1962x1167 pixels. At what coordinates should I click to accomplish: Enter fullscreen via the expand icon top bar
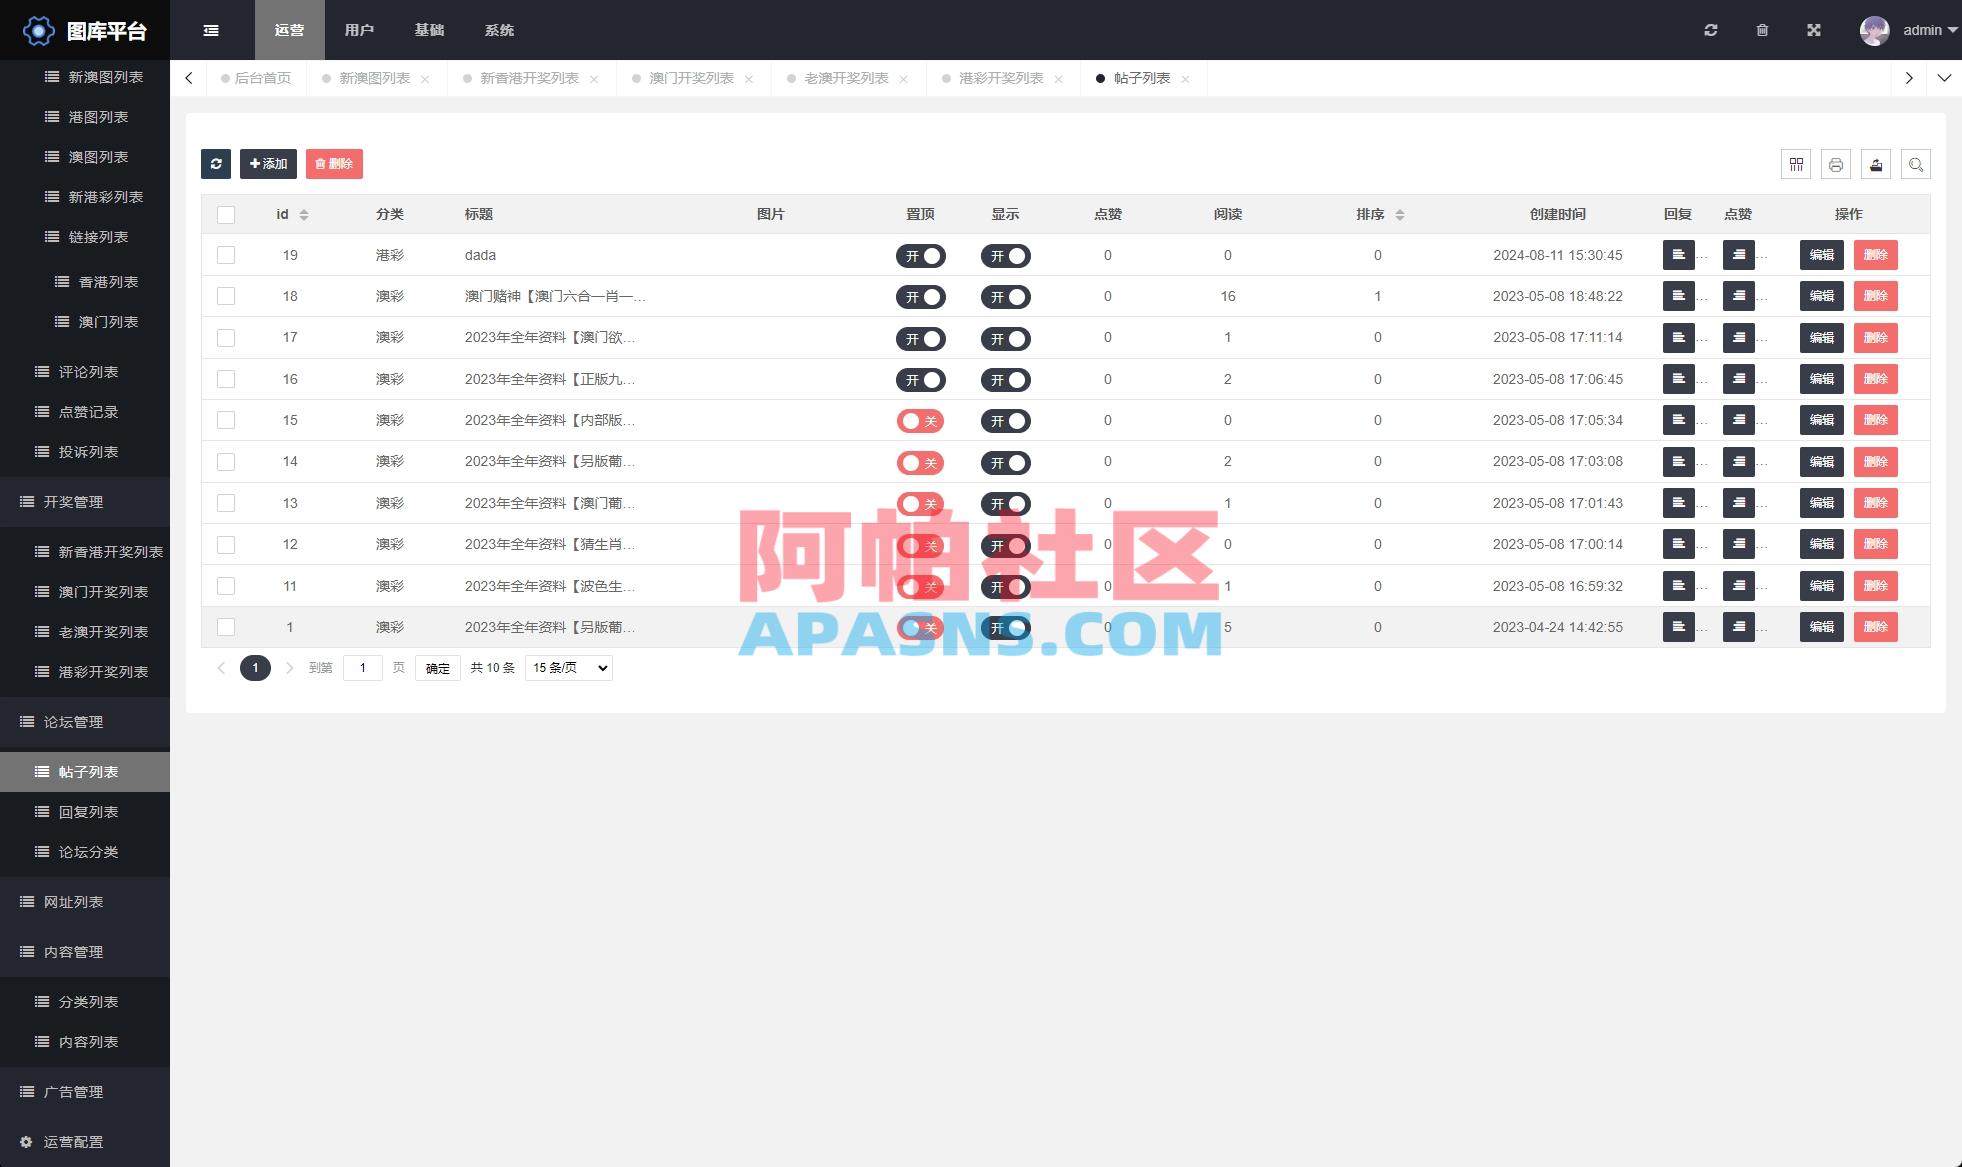point(1814,30)
